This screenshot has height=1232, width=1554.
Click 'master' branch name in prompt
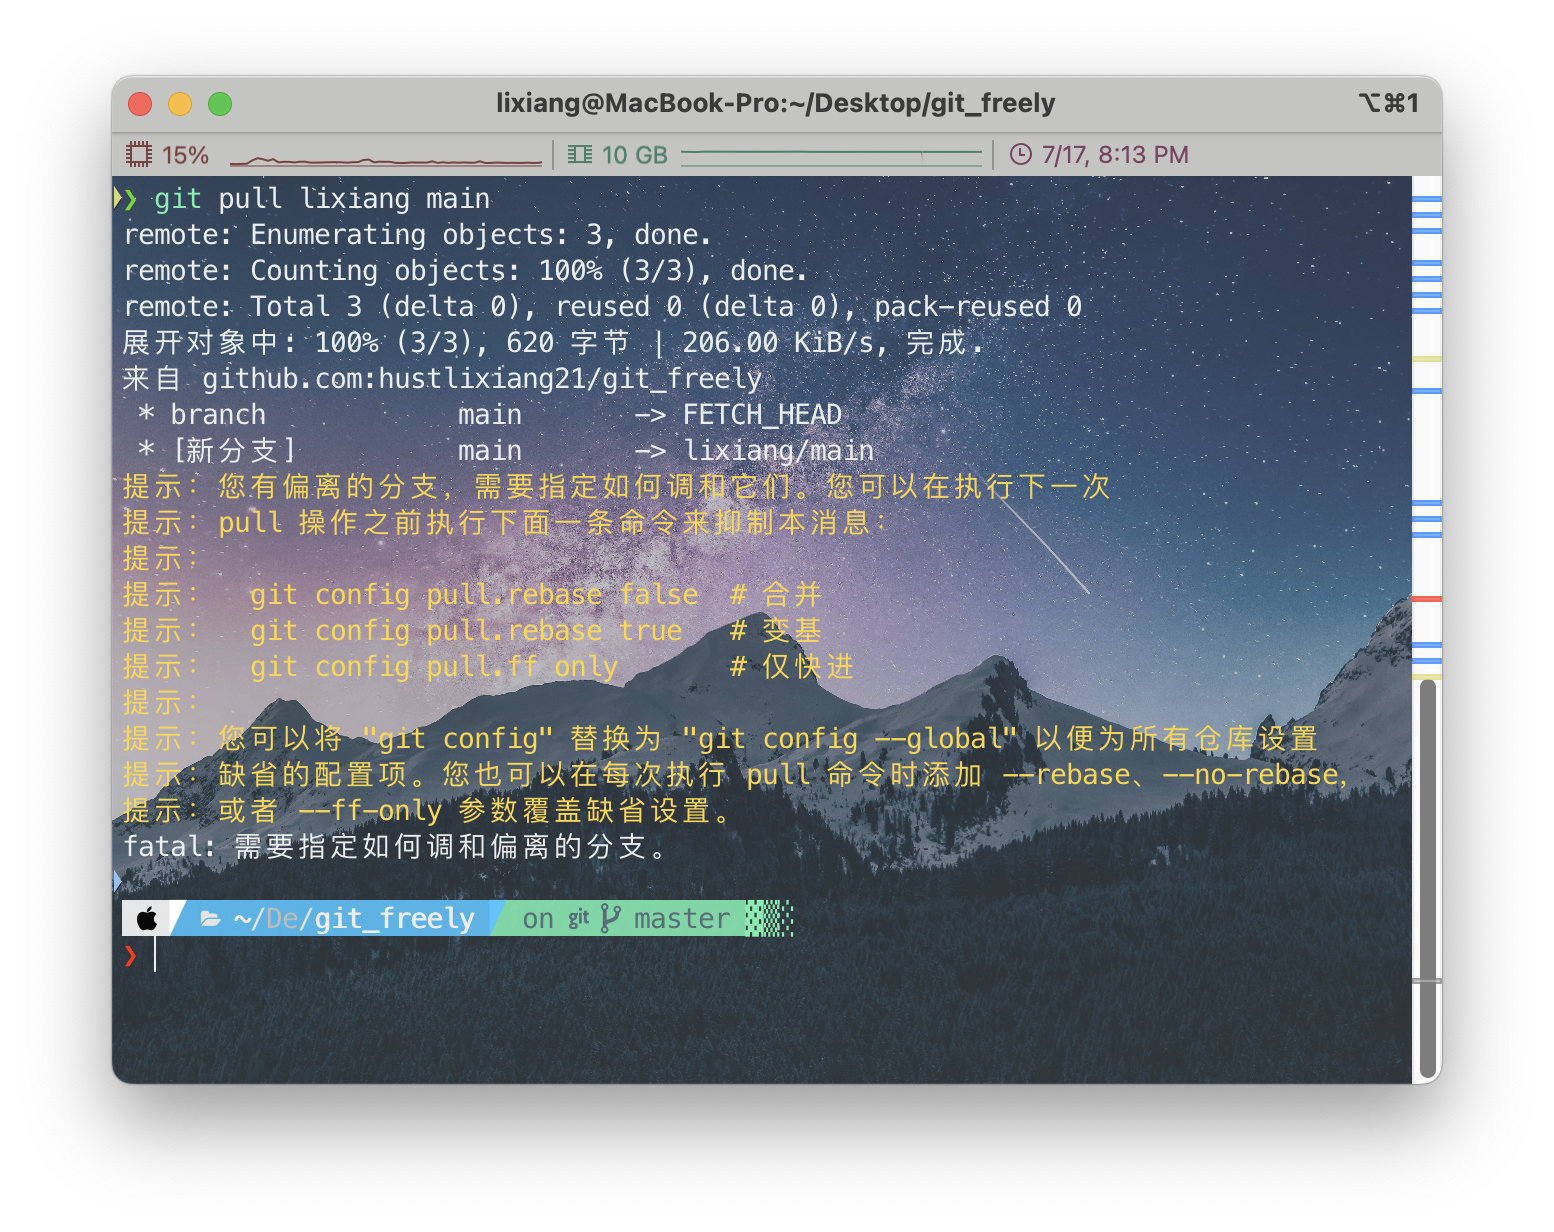tap(682, 918)
